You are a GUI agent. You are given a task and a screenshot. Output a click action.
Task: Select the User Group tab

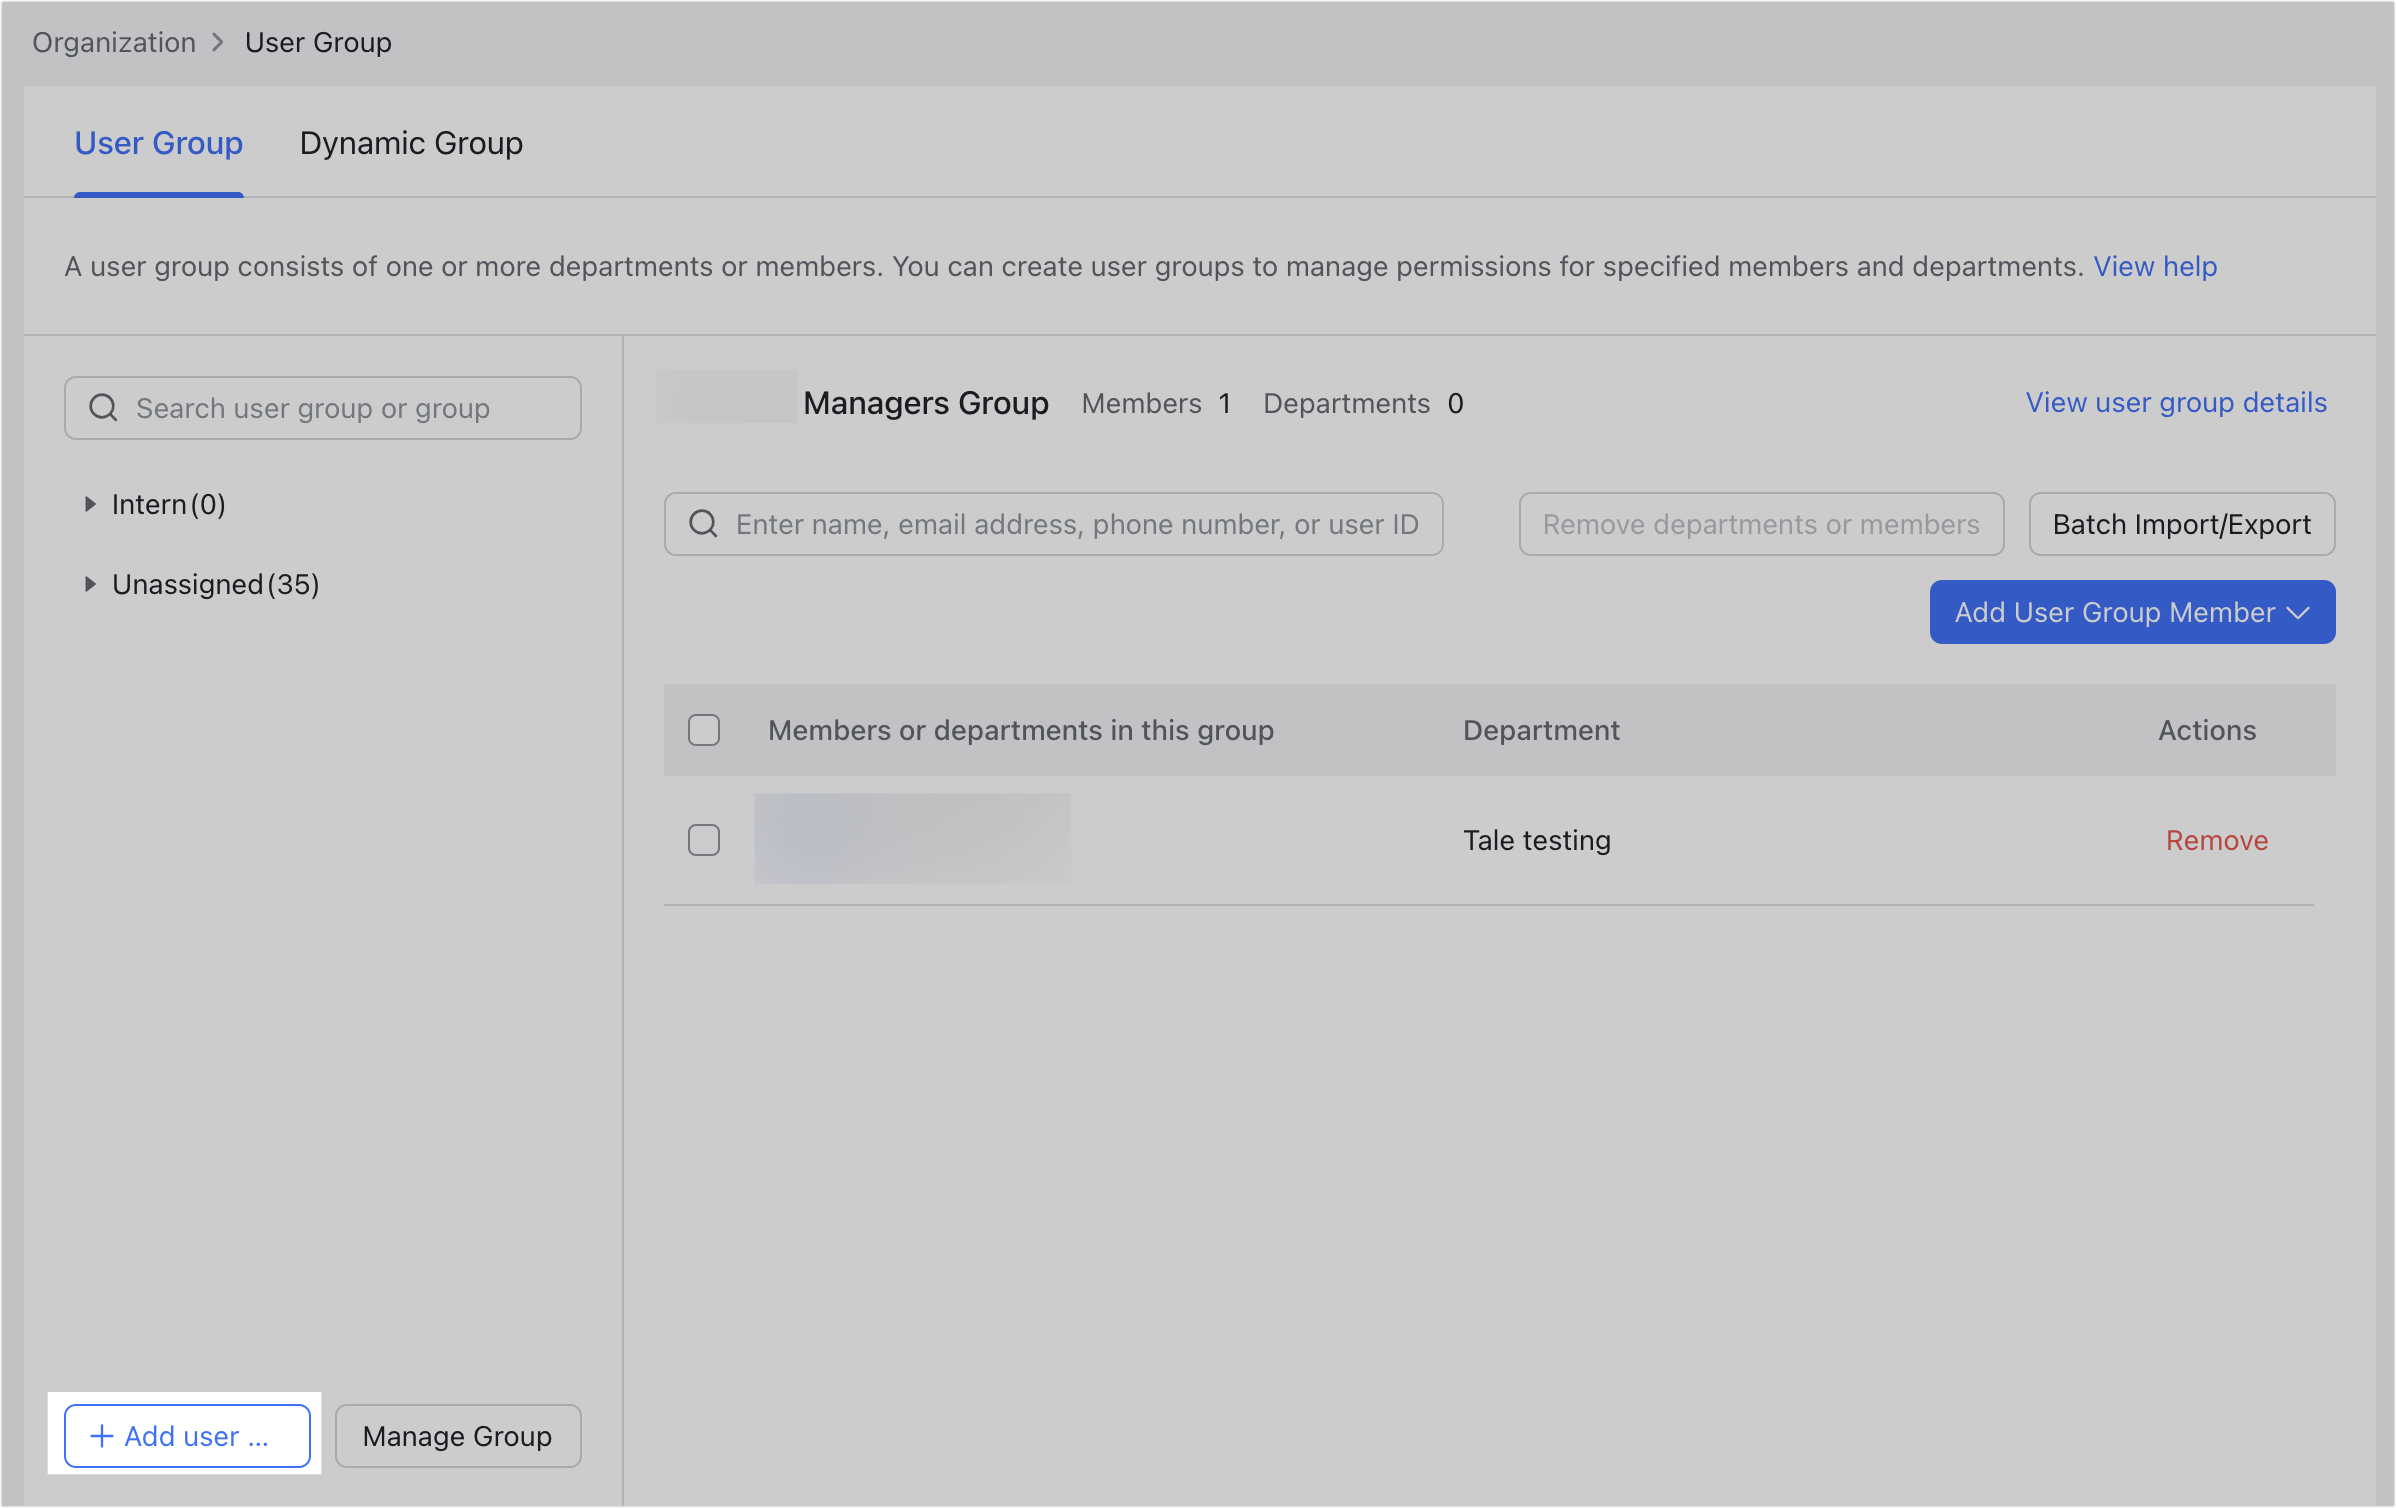tap(158, 143)
